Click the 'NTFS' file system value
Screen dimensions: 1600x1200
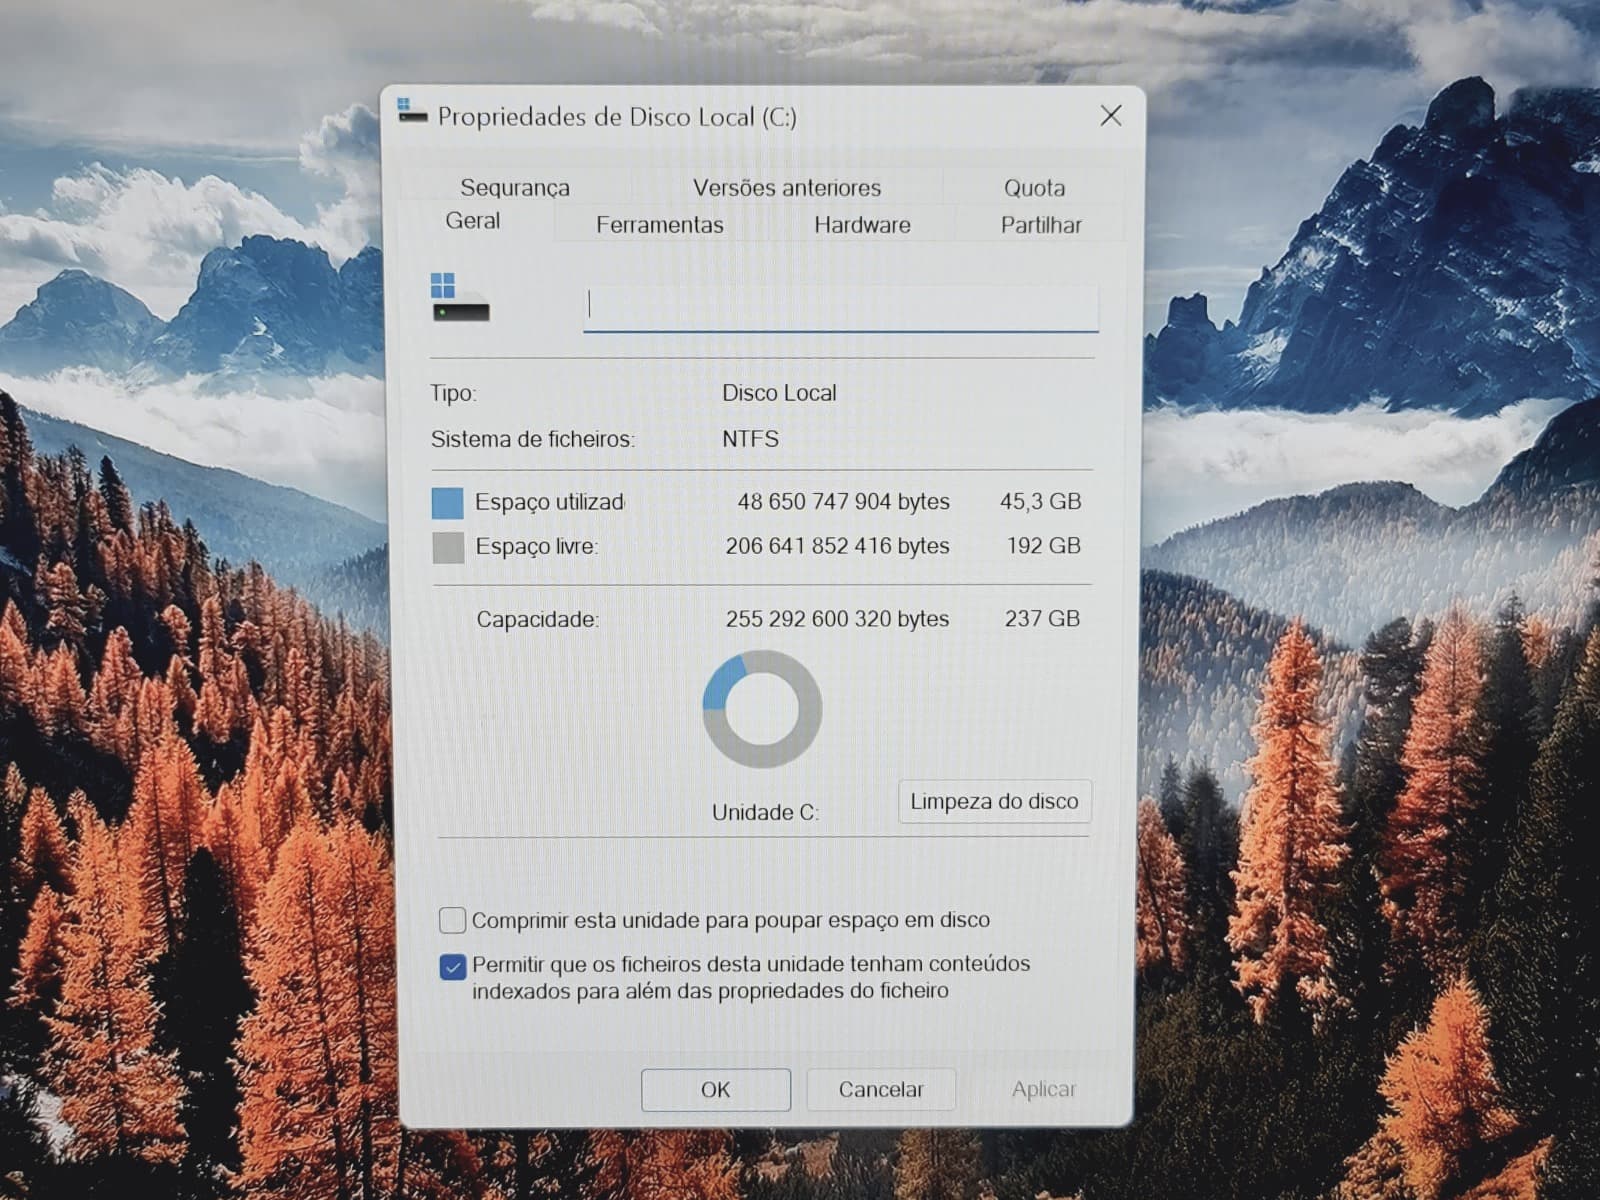[x=751, y=439]
